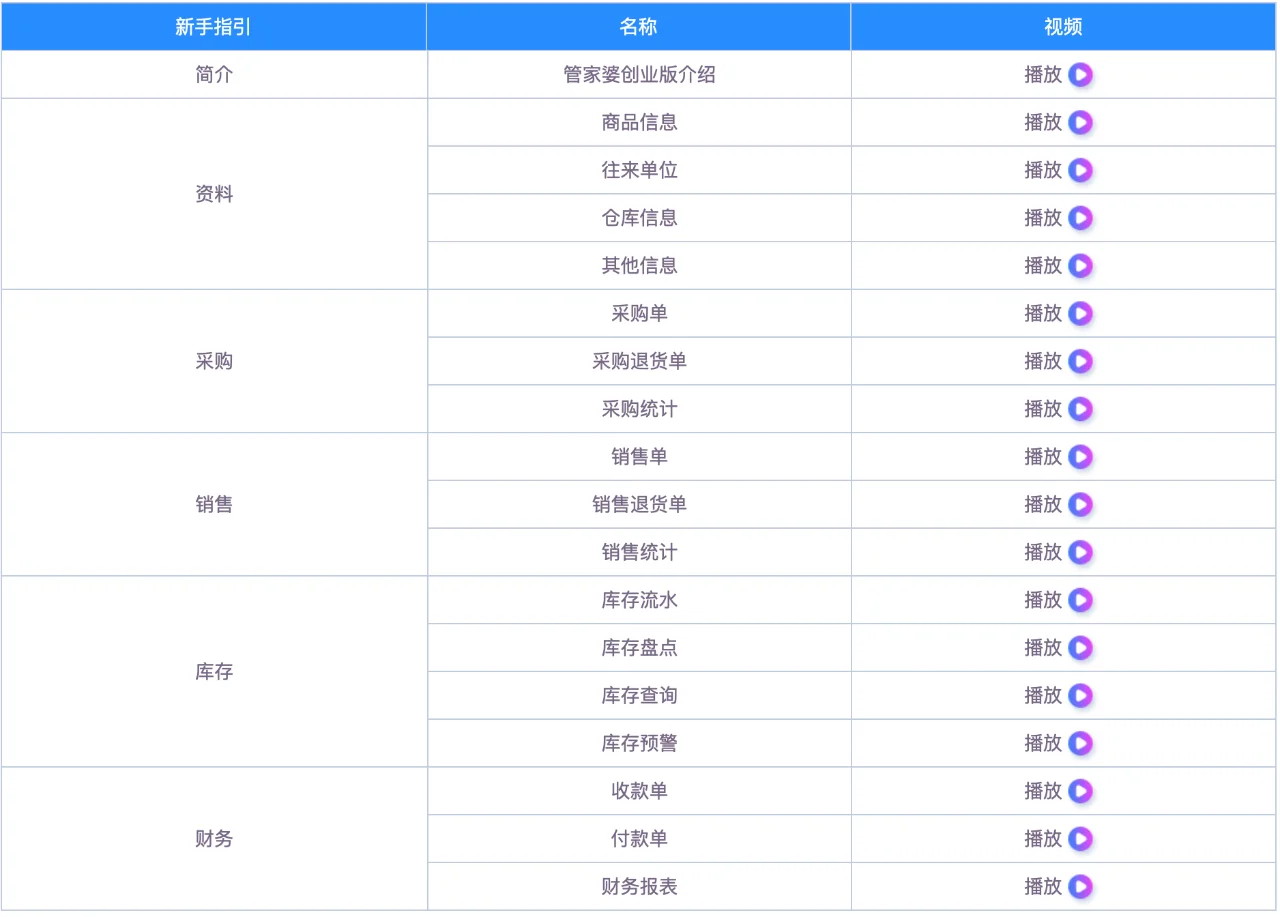Click play icon in 采购统计 row
This screenshot has height=917, width=1280.
click(x=1080, y=409)
